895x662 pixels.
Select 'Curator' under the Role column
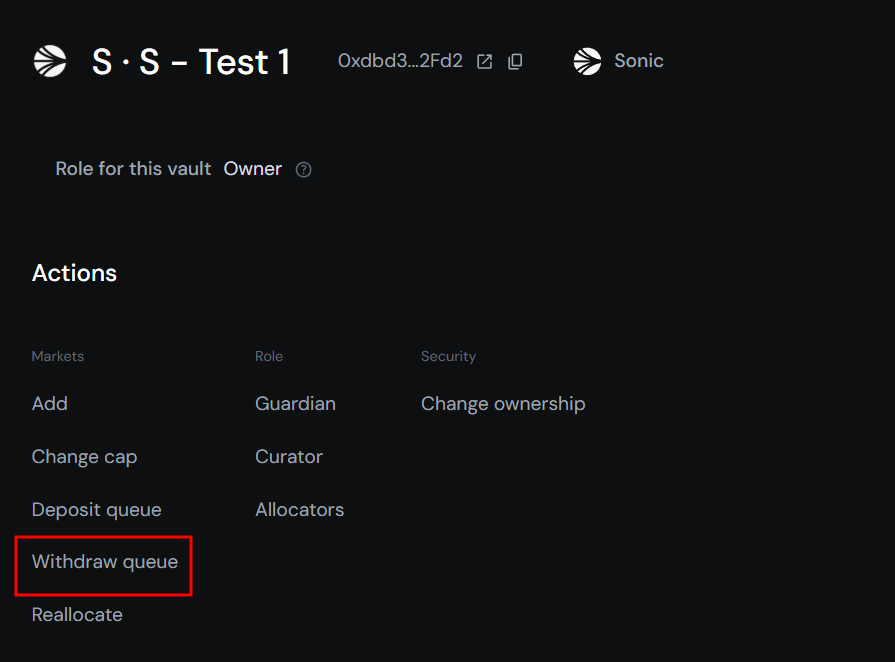pyautogui.click(x=289, y=456)
